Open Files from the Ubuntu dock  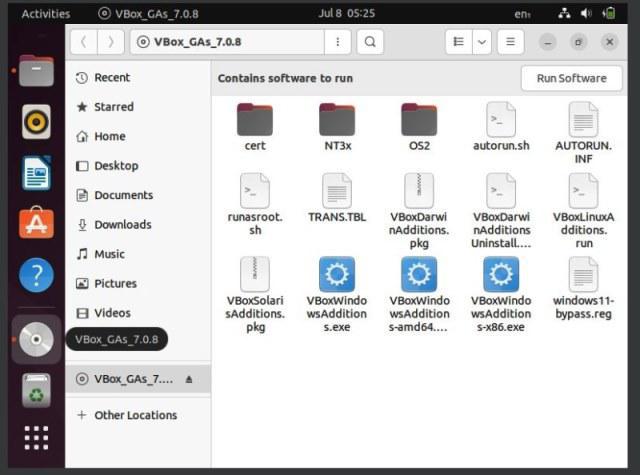coord(36,71)
